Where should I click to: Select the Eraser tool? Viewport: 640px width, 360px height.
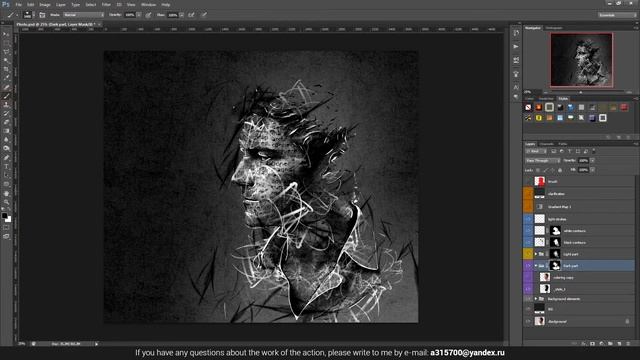pos(6,122)
